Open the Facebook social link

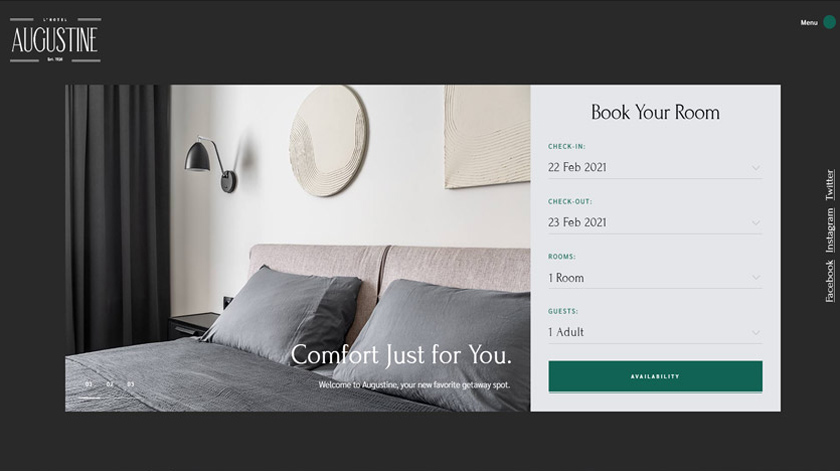point(829,281)
